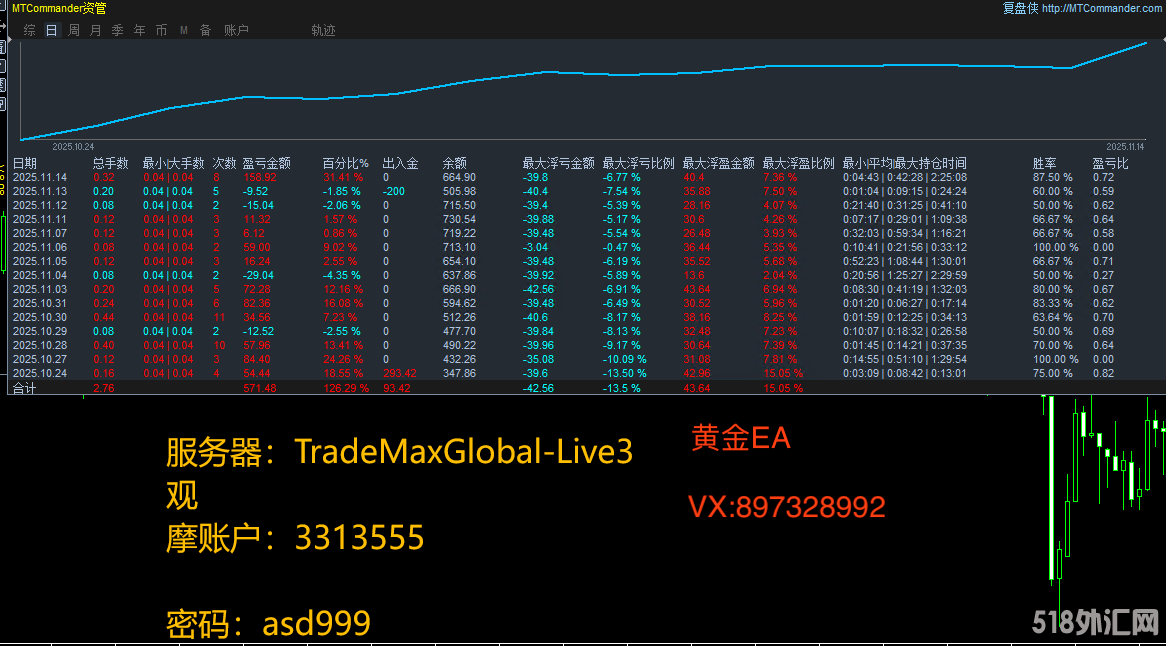Select the 2025.11.14 data row
This screenshot has height=646, width=1166.
[x=40, y=177]
